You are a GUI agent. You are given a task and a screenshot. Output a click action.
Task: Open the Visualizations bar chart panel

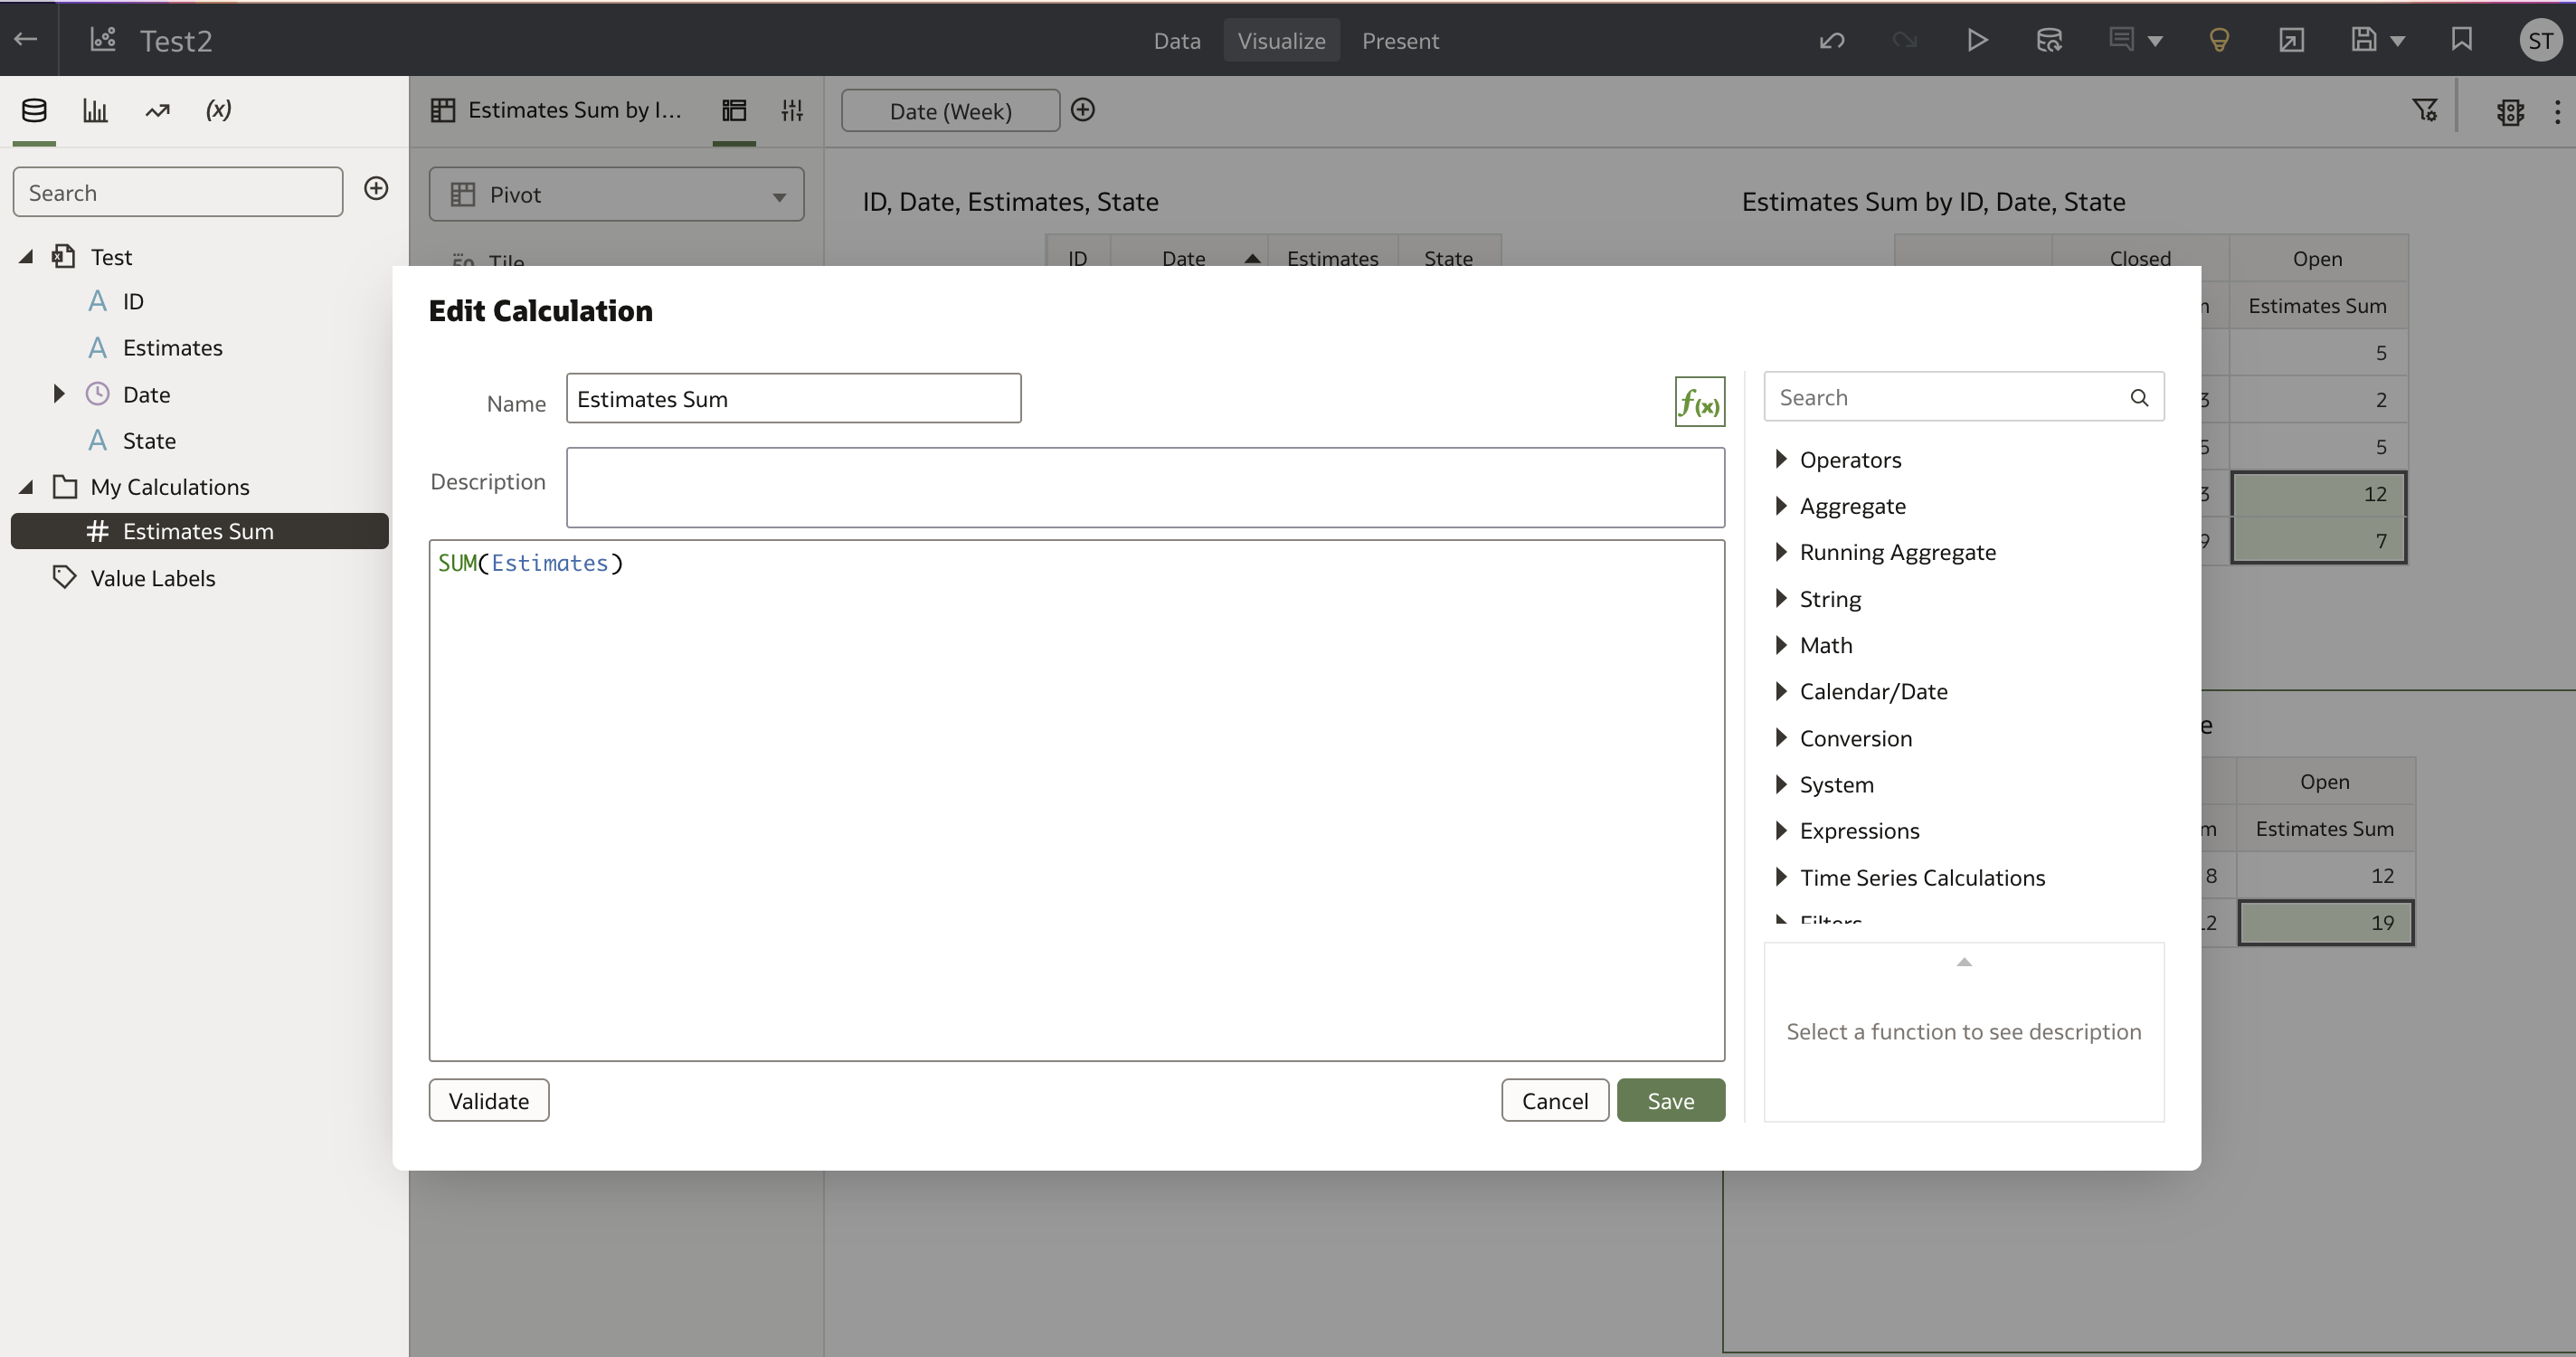[95, 110]
